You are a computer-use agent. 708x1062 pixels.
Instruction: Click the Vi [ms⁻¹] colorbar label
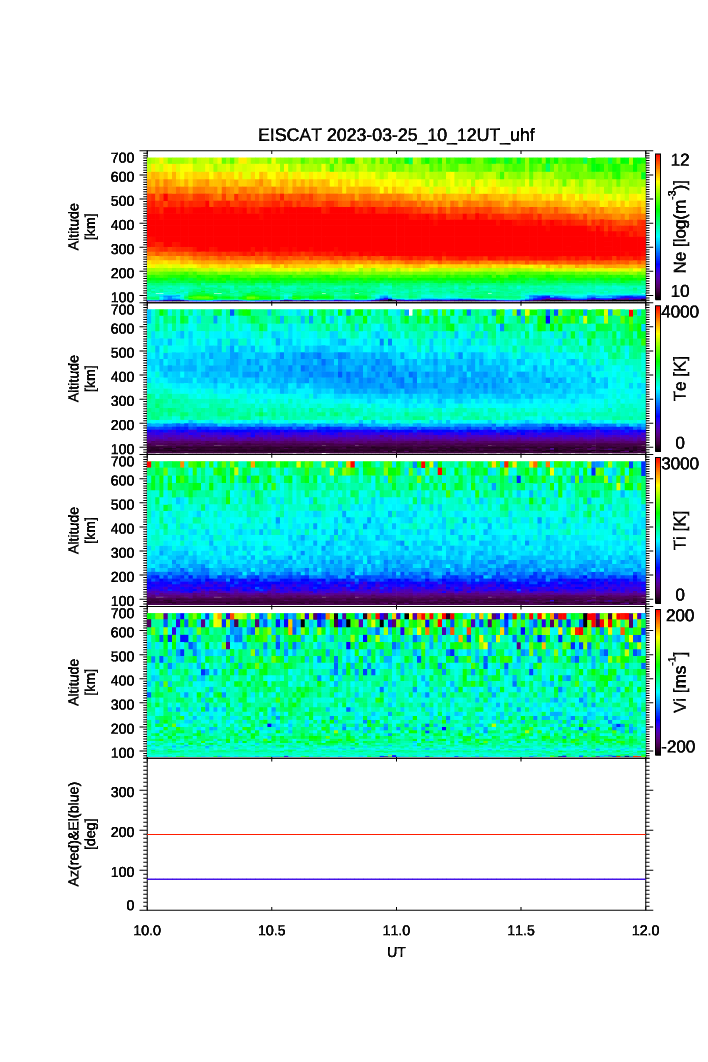[681, 682]
